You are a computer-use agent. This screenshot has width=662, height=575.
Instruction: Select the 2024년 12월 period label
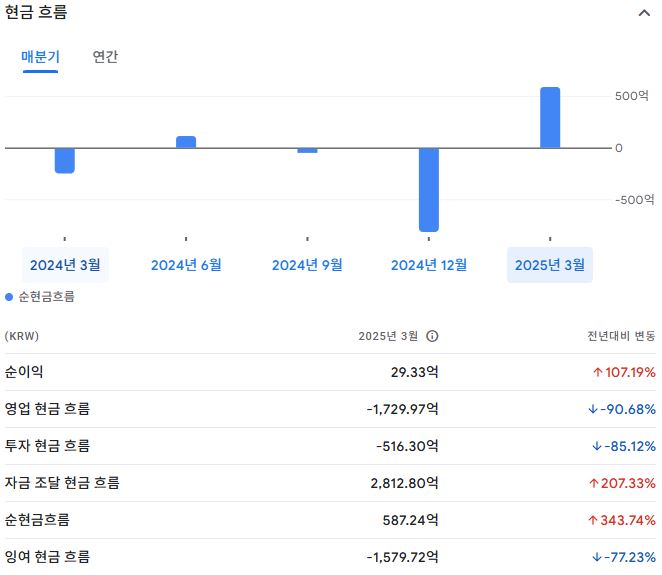[x=429, y=265]
